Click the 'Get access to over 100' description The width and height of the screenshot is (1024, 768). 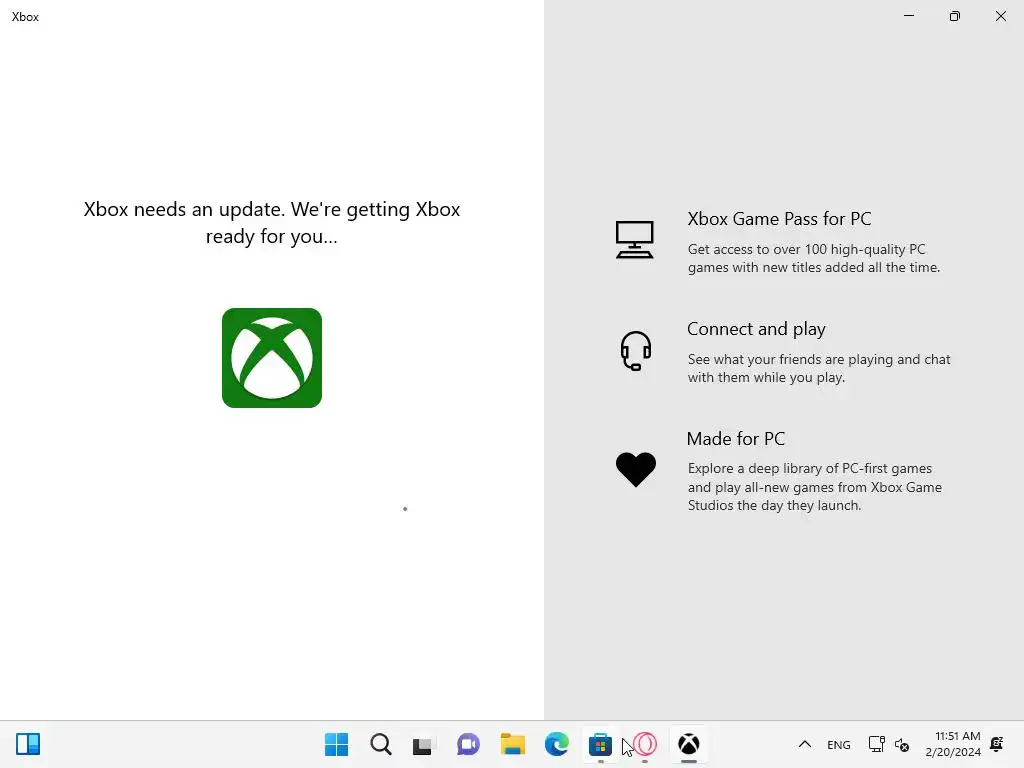[814, 258]
